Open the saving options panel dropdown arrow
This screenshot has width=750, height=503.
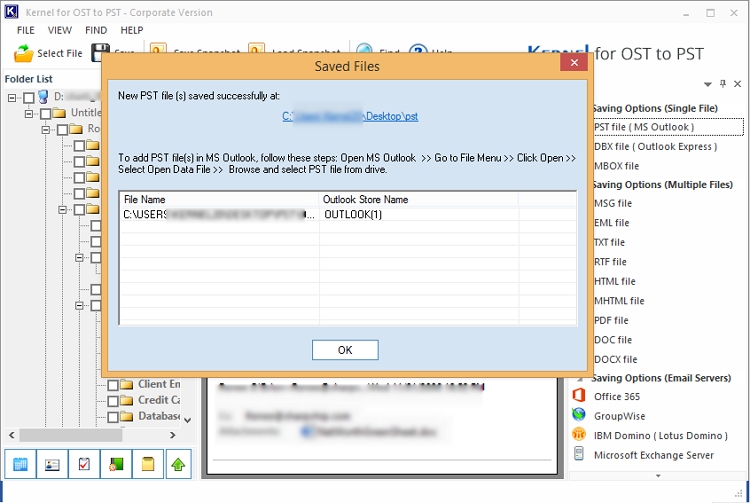click(x=708, y=84)
